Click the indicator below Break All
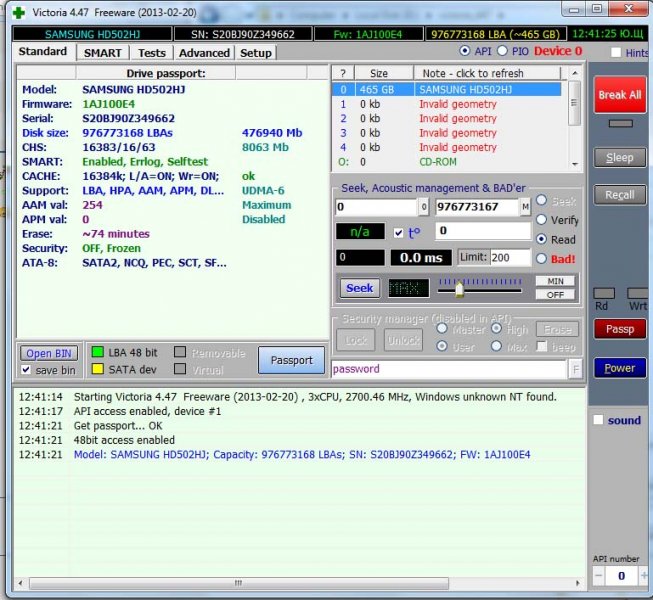Image resolution: width=653 pixels, height=600 pixels. (621, 124)
